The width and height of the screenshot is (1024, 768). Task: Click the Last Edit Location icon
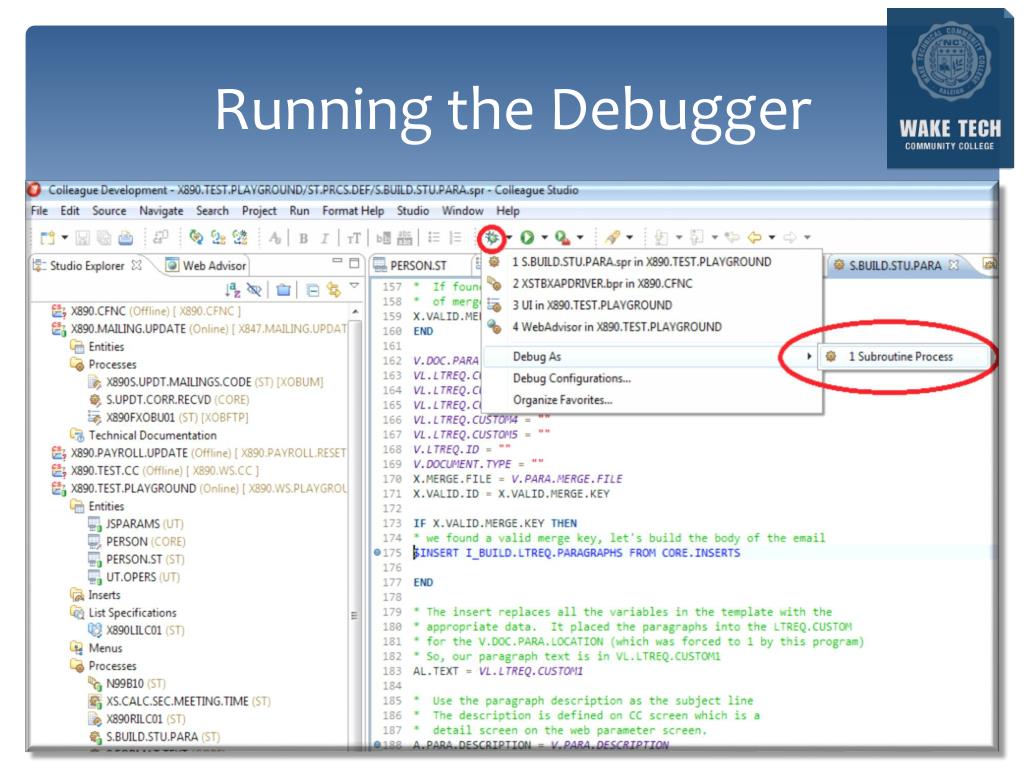coord(732,238)
